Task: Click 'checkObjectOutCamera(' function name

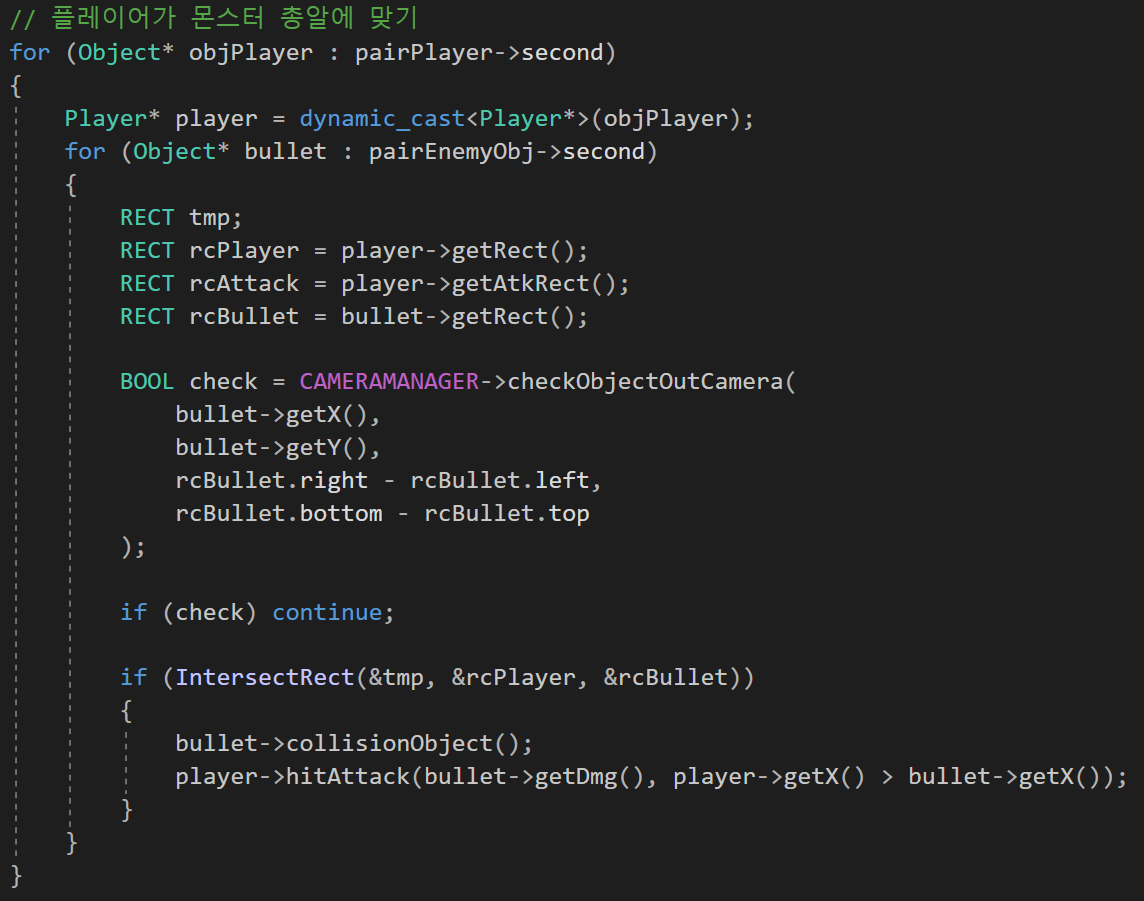Action: [x=652, y=382]
